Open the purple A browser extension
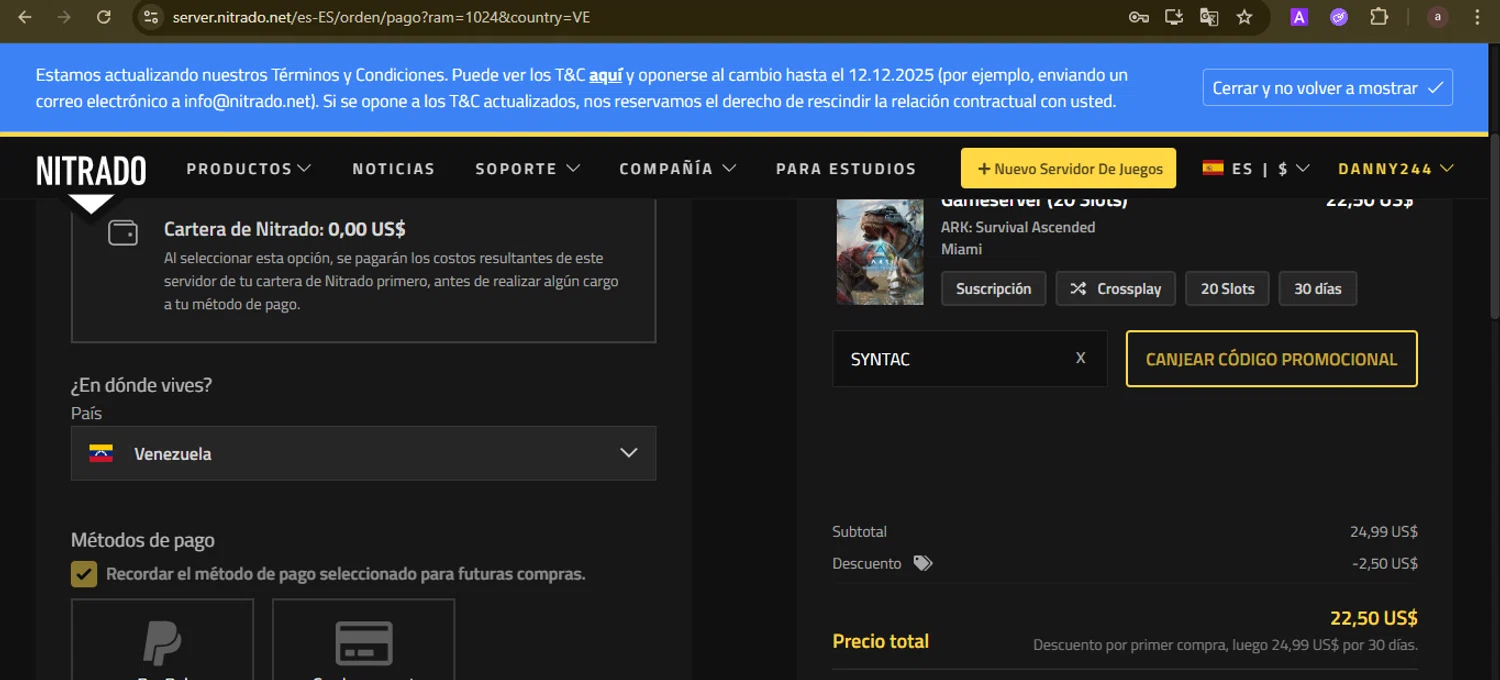 [1299, 17]
